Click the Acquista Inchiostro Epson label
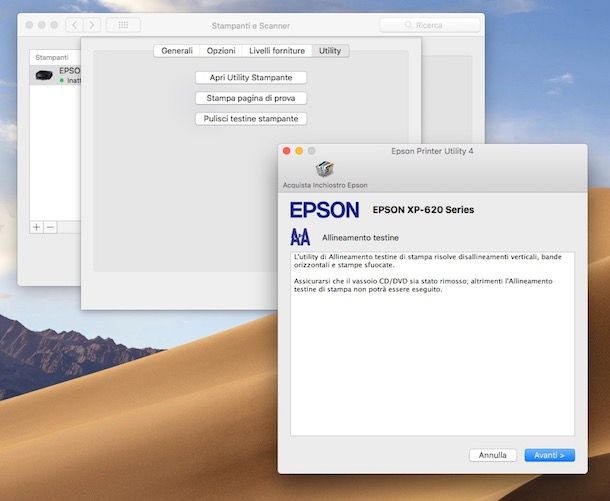Viewport: 610px width, 501px height. click(x=325, y=185)
